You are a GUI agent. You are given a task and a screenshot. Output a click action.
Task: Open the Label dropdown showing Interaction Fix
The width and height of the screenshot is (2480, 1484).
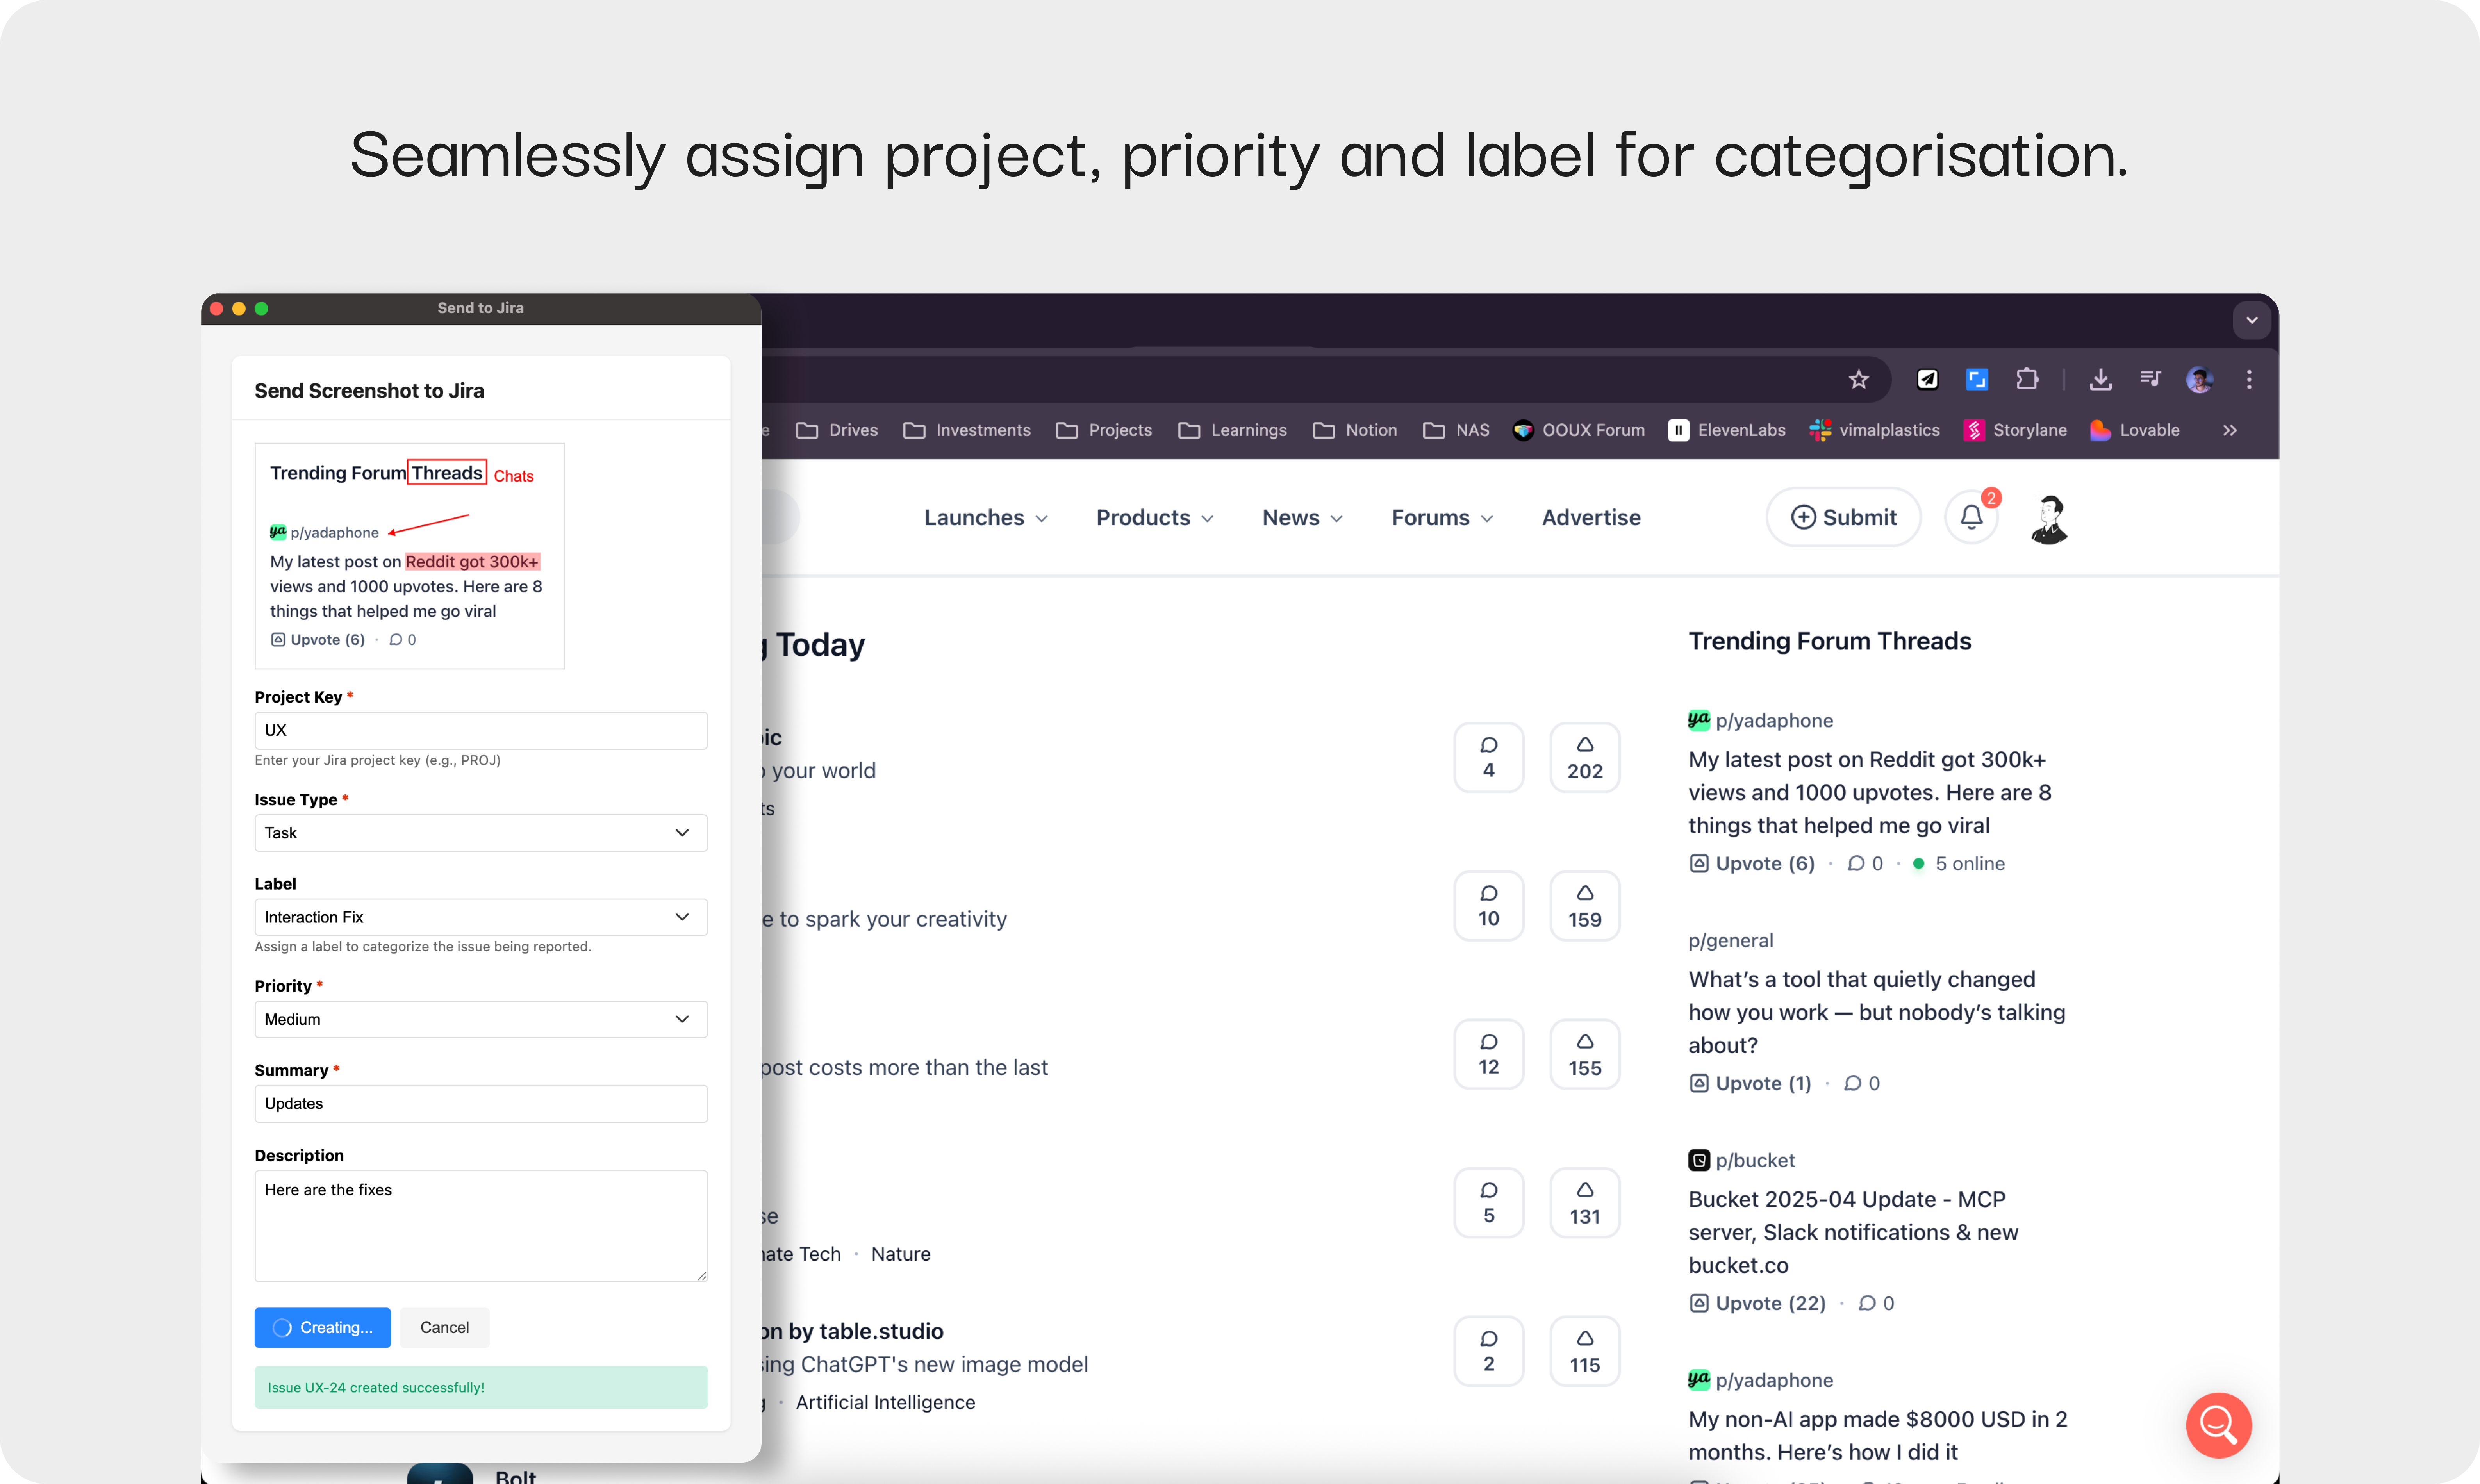click(x=481, y=917)
